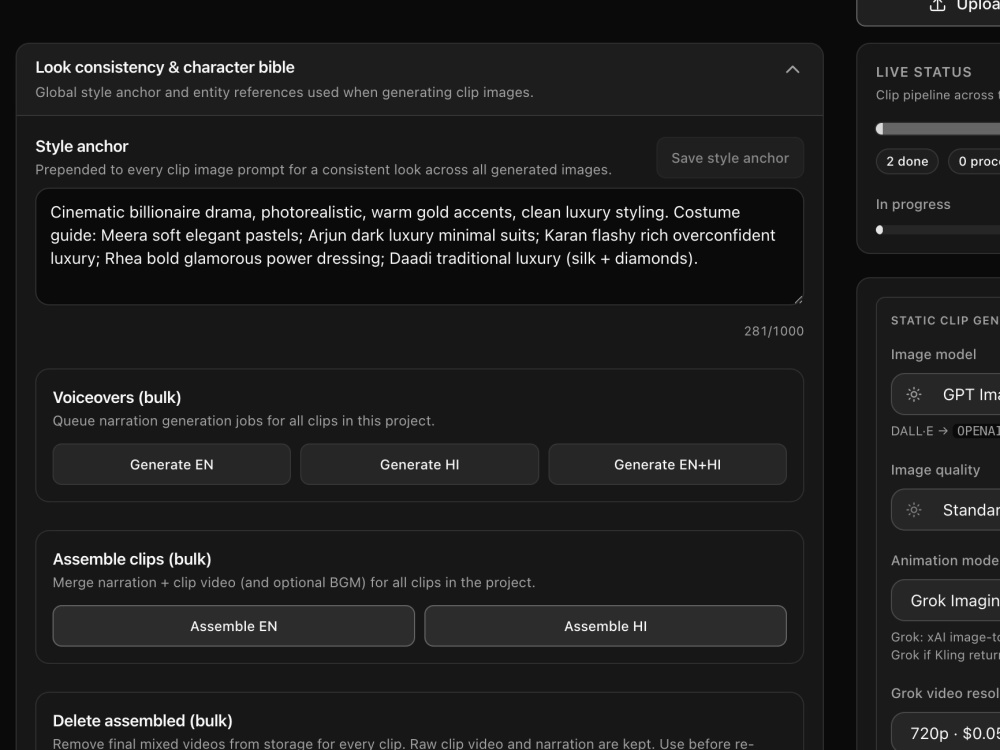This screenshot has width=1000, height=750.
Task: Open the Grok Imagine animation model dropdown
Action: (945, 600)
